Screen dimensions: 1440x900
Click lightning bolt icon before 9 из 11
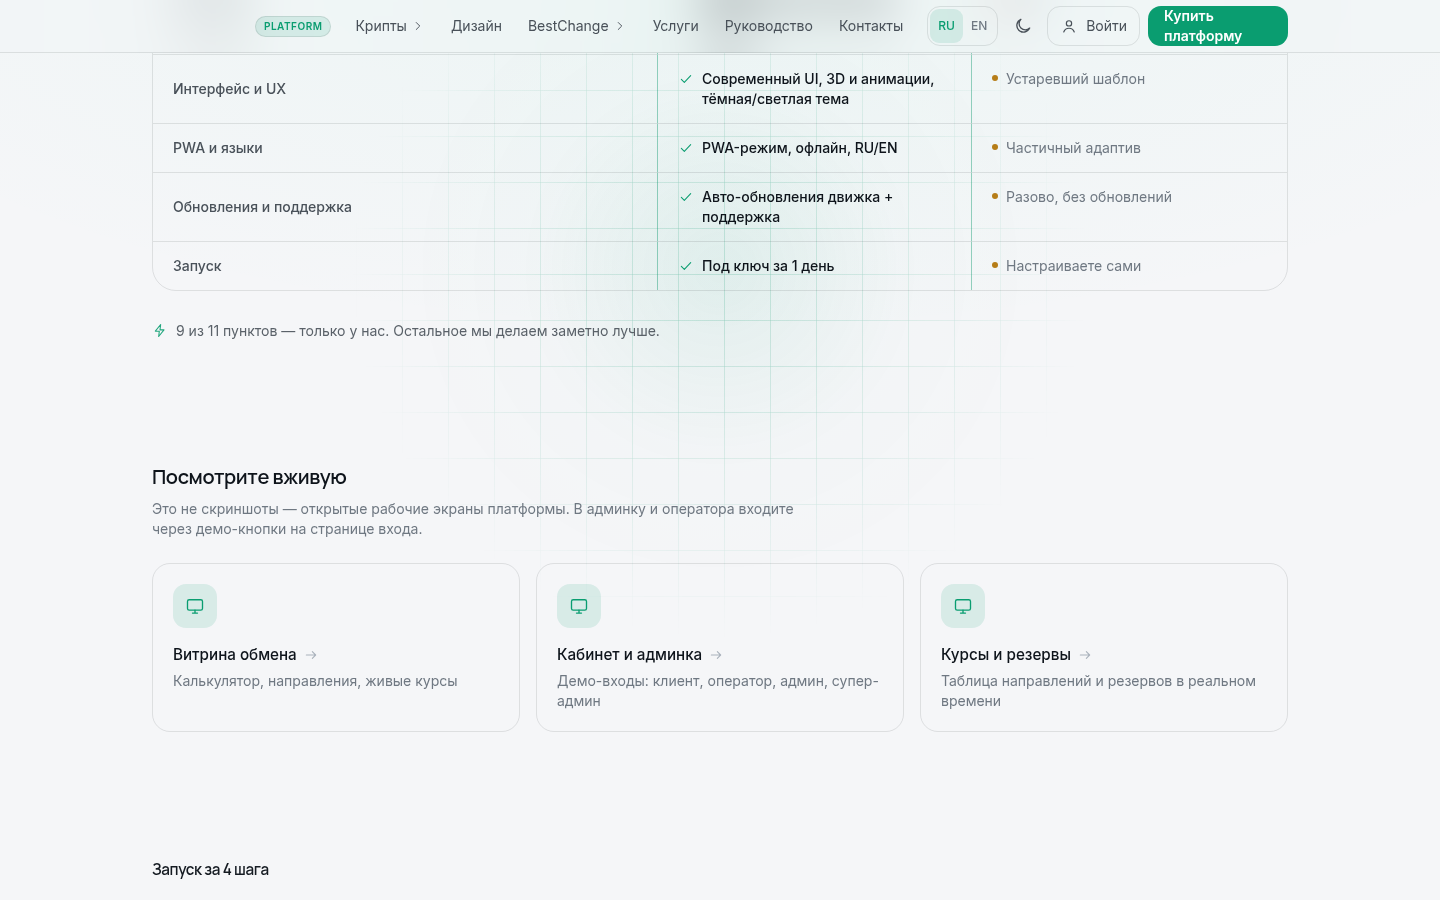[160, 331]
